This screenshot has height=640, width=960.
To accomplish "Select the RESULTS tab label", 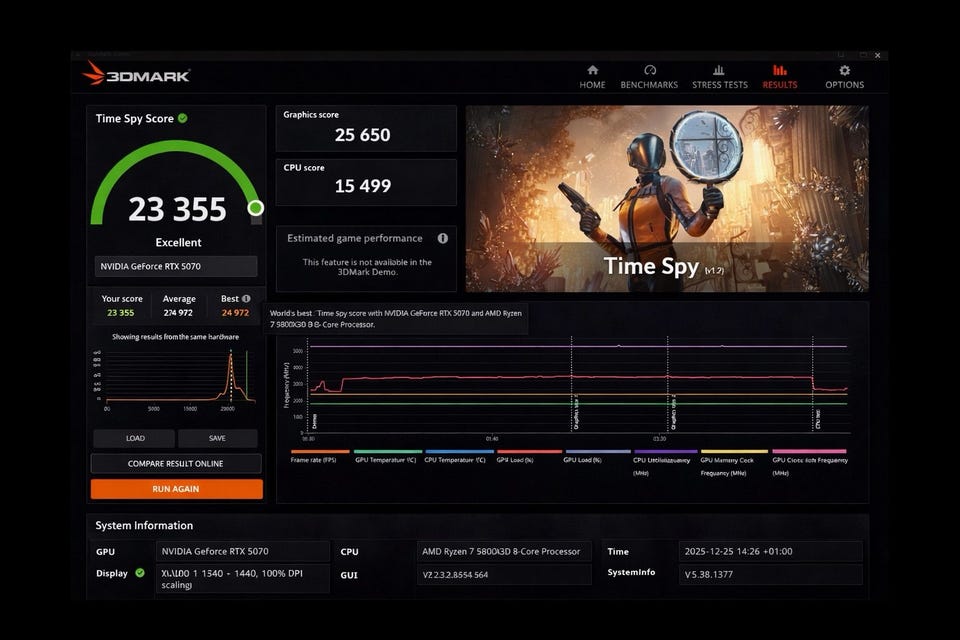I will [779, 85].
